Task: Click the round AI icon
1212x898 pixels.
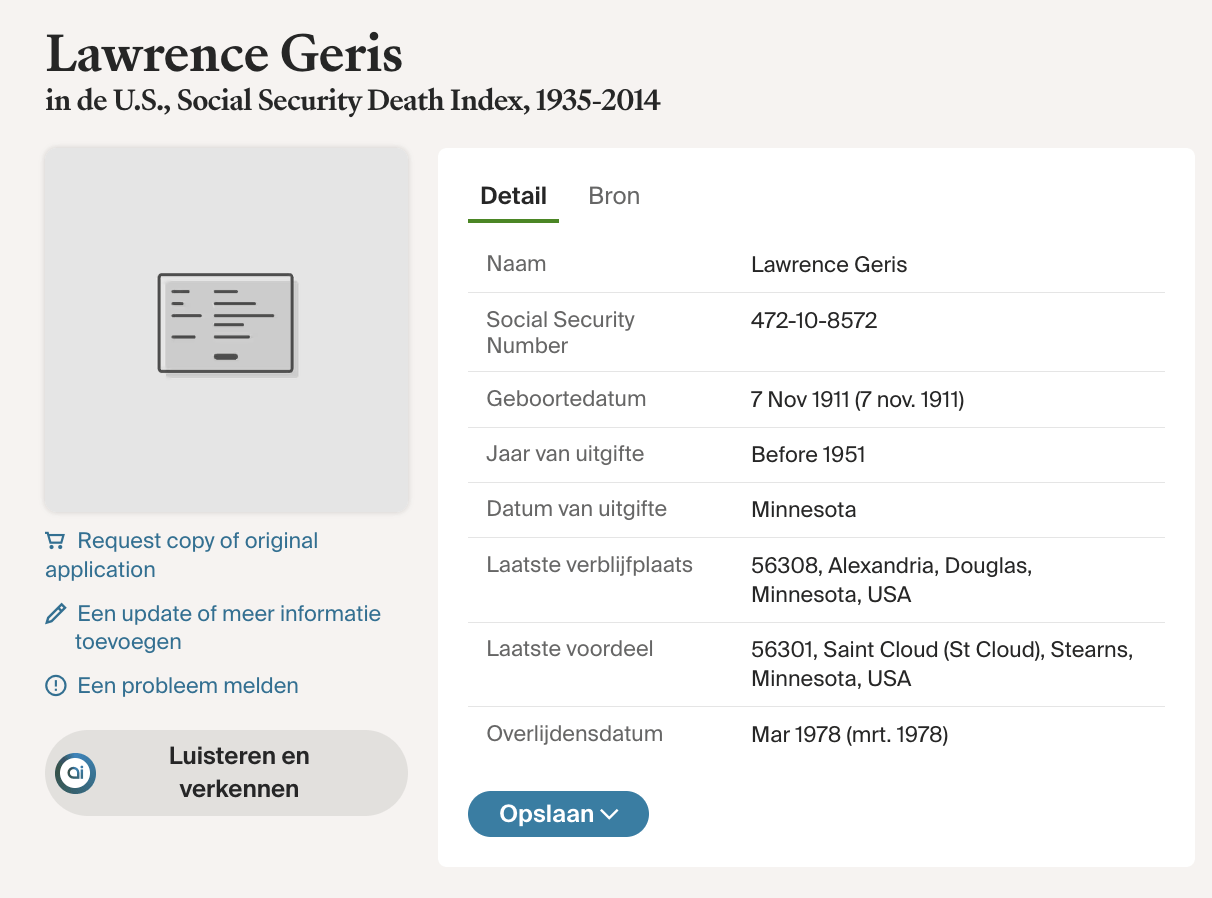Action: pos(76,772)
